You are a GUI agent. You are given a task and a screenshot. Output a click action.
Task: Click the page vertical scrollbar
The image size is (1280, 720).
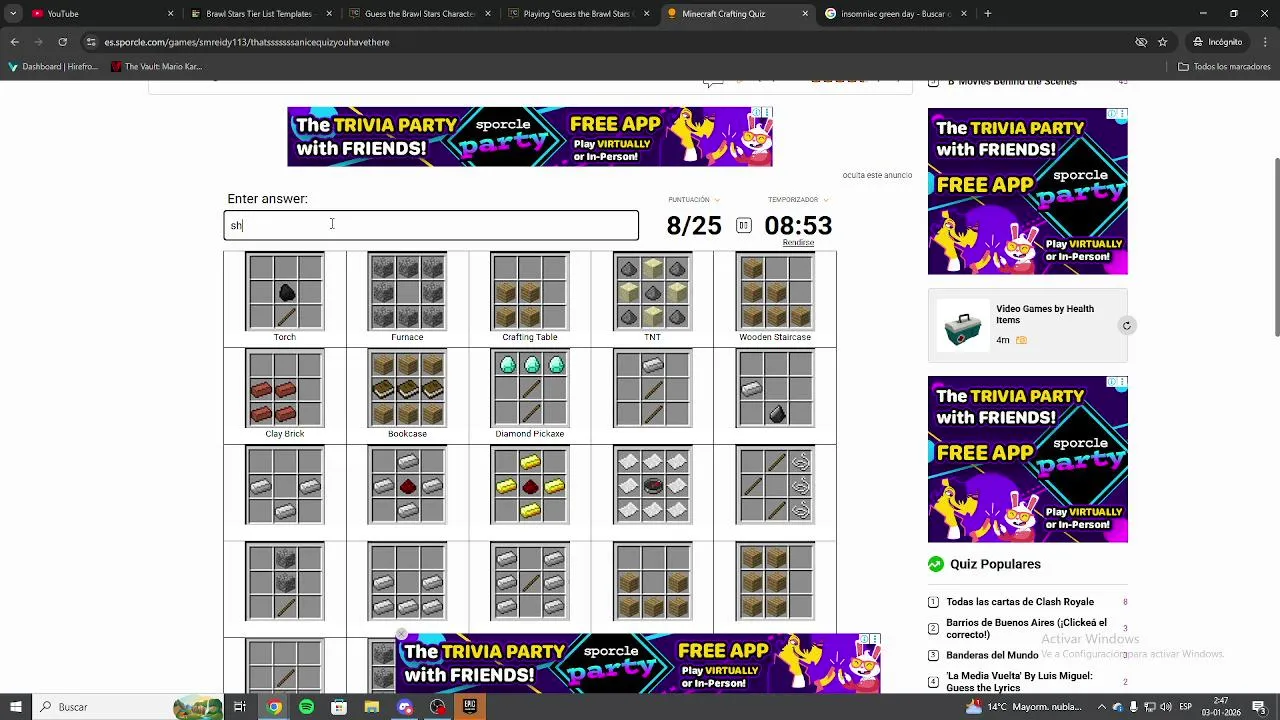(1275, 247)
